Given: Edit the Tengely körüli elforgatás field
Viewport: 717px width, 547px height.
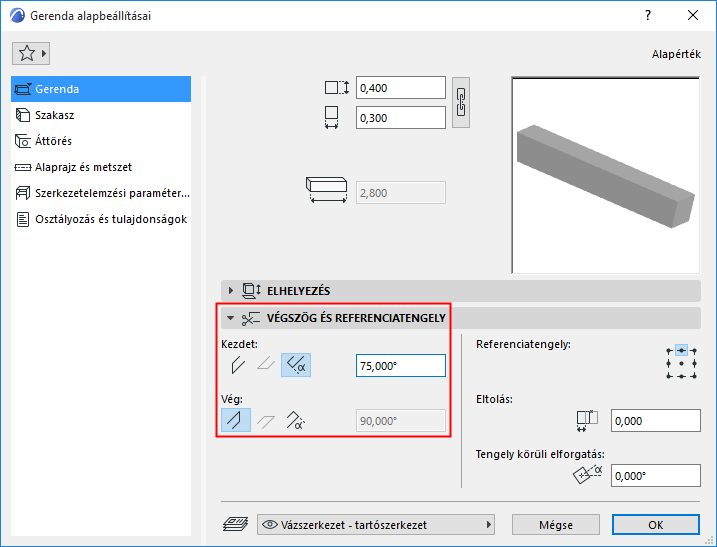Looking at the screenshot, I should 655,476.
